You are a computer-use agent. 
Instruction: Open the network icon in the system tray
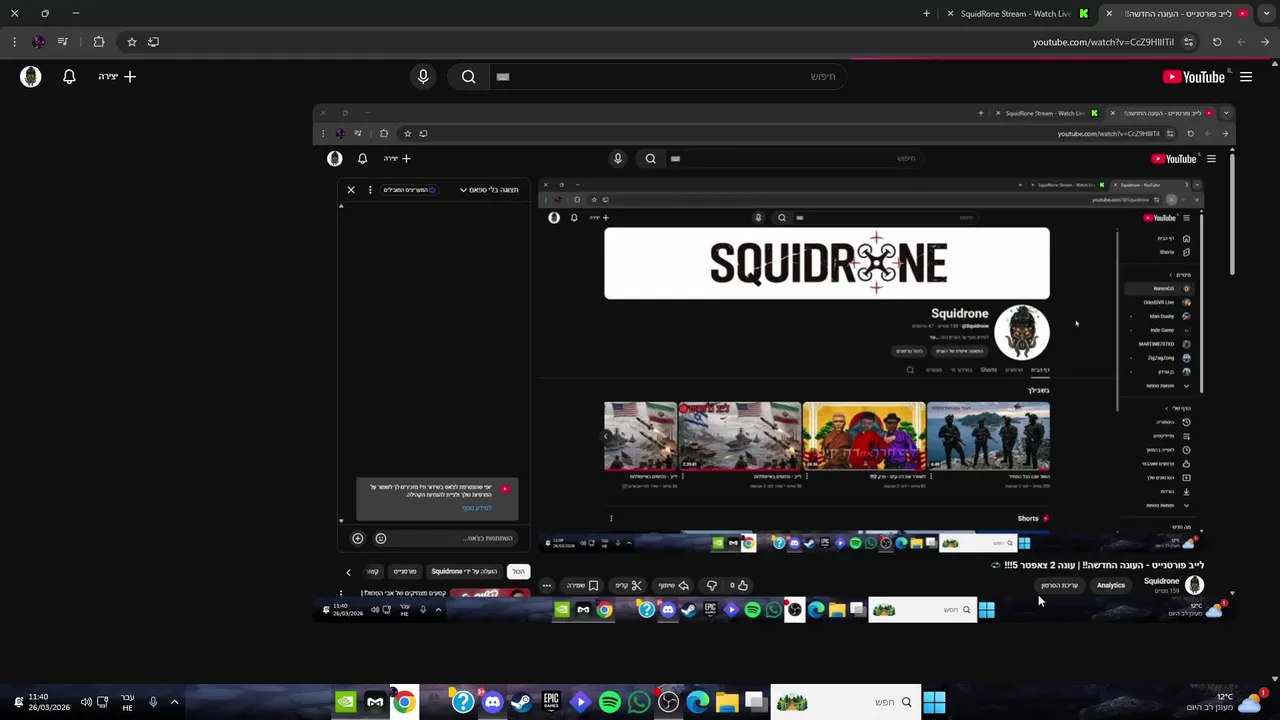point(103,702)
